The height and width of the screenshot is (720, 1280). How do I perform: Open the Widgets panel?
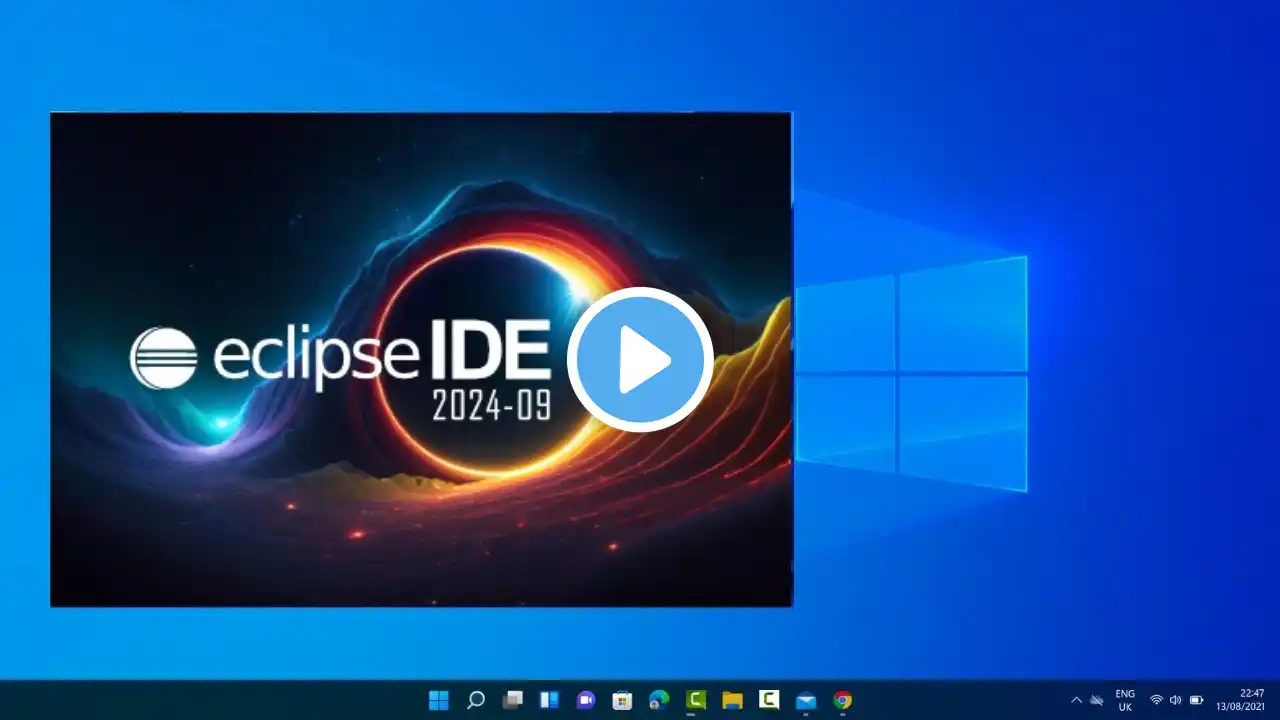click(549, 700)
